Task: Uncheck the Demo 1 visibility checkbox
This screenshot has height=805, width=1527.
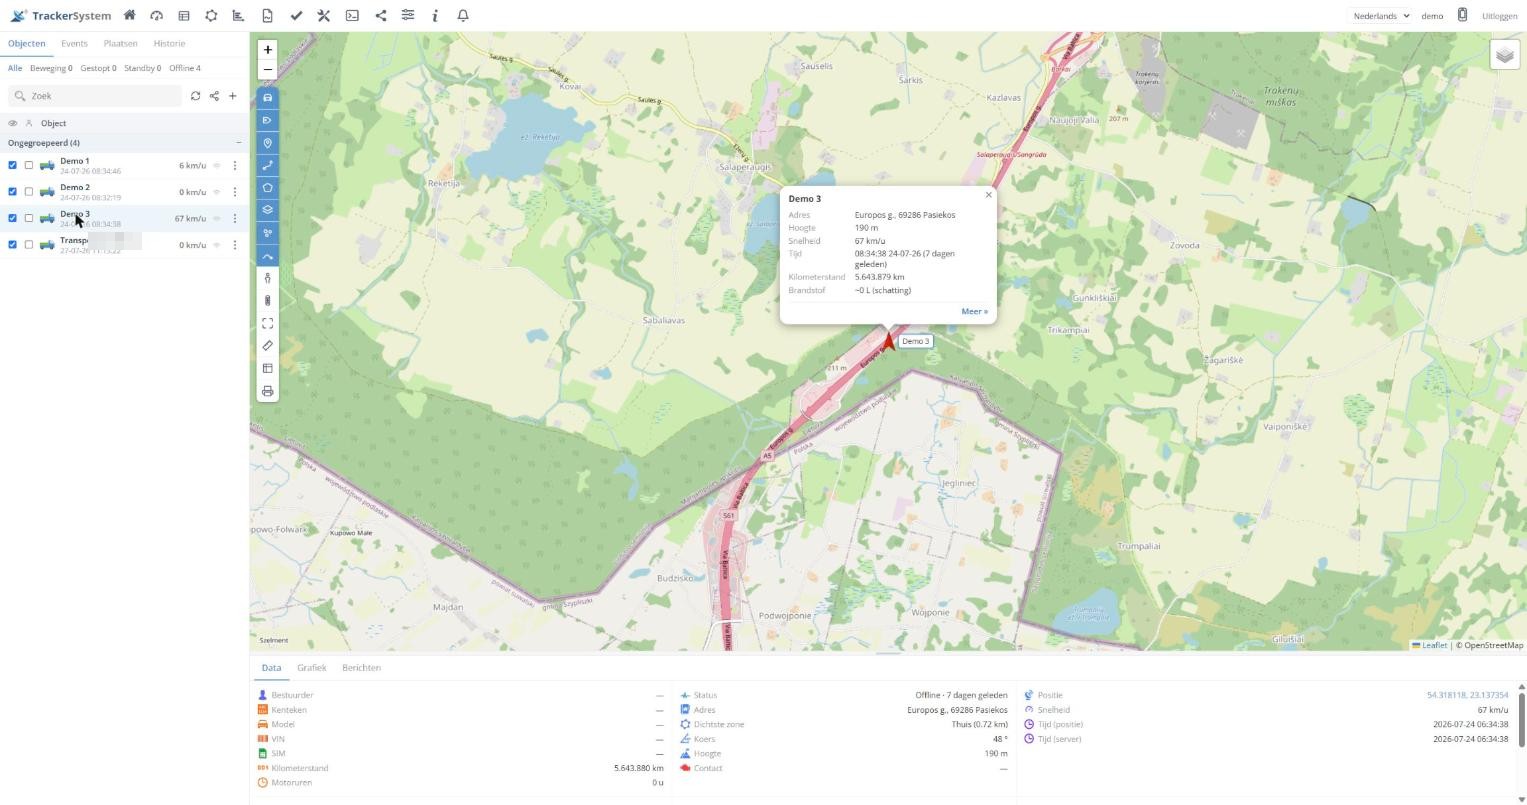Action: [13, 165]
